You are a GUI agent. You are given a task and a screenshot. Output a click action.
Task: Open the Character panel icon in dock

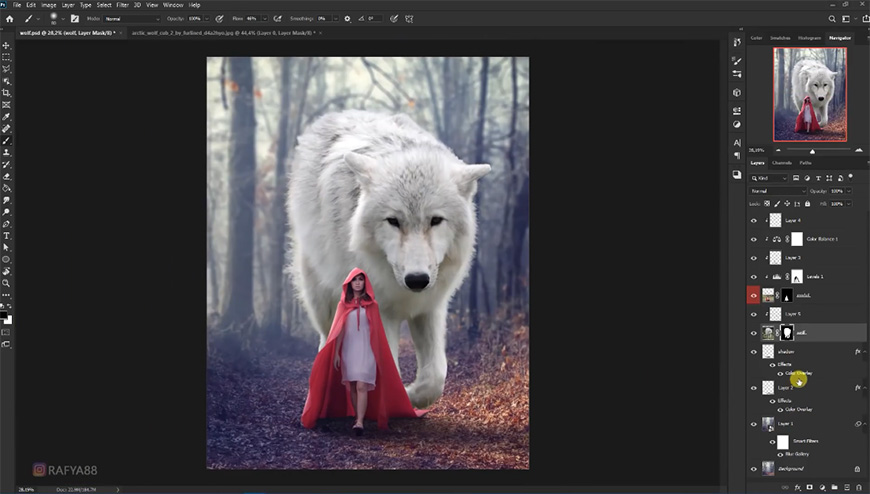click(737, 143)
